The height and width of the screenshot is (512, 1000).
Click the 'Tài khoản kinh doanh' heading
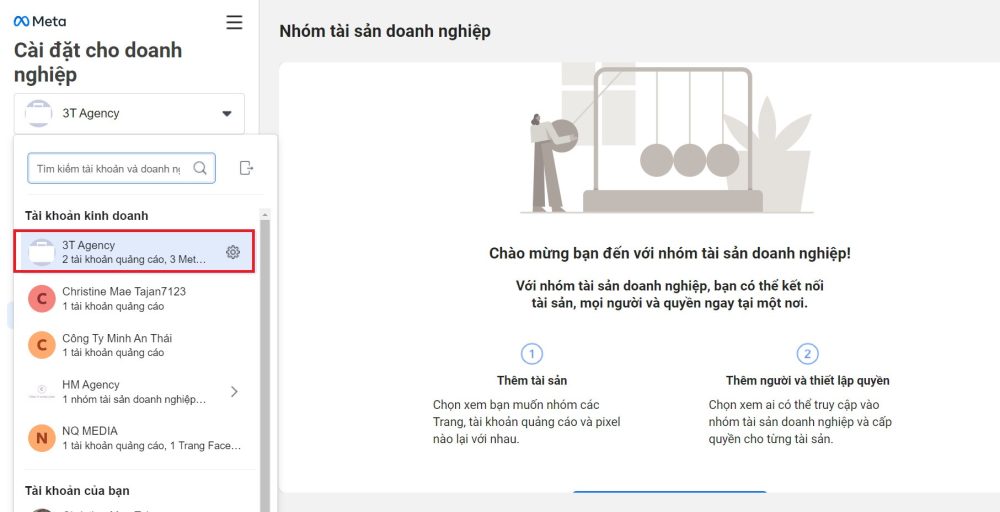(x=87, y=216)
